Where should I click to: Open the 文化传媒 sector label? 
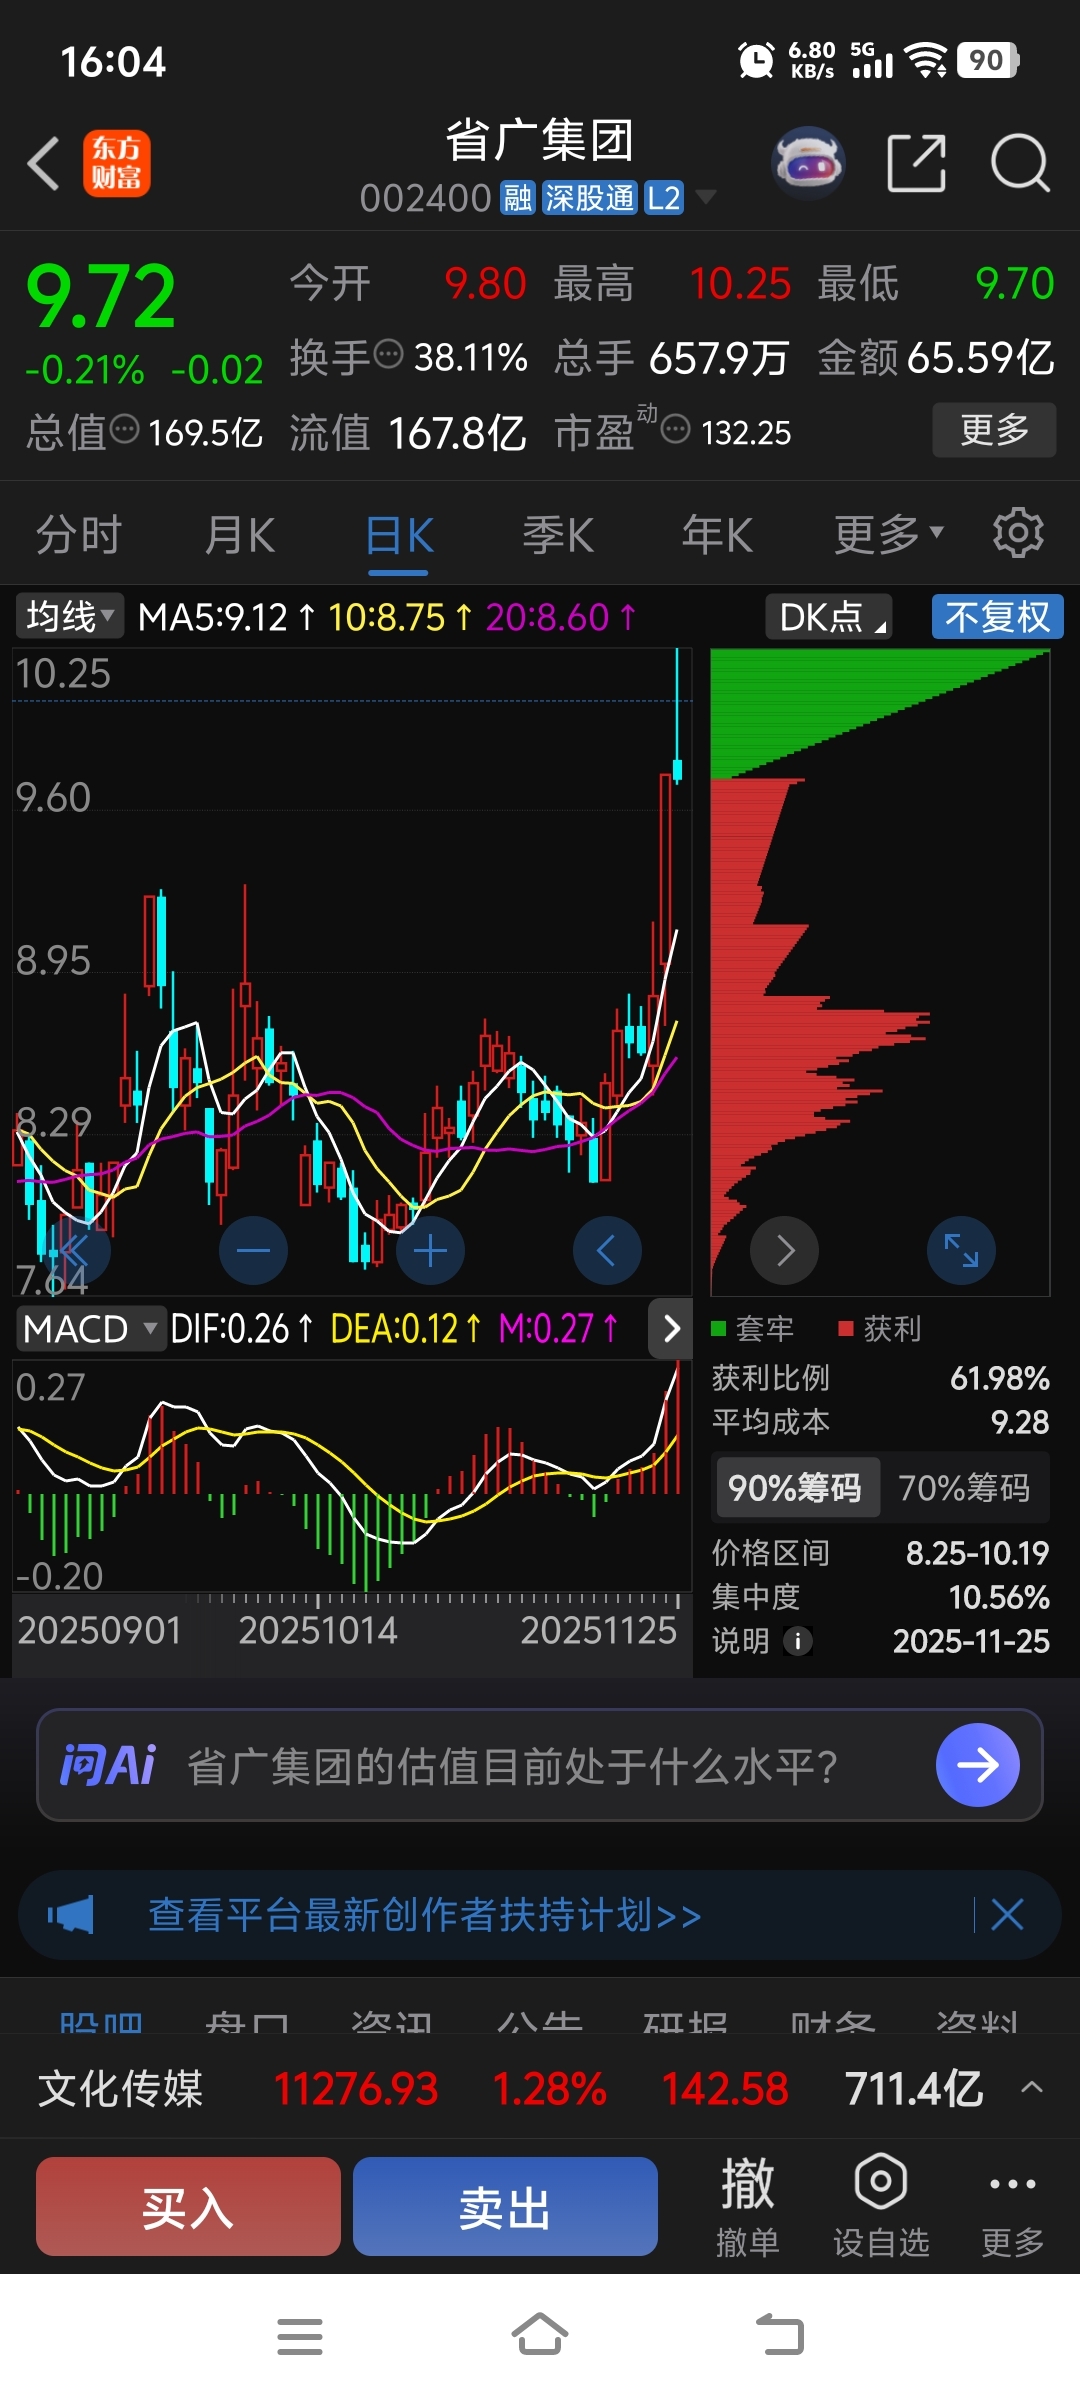pyautogui.click(x=120, y=2088)
